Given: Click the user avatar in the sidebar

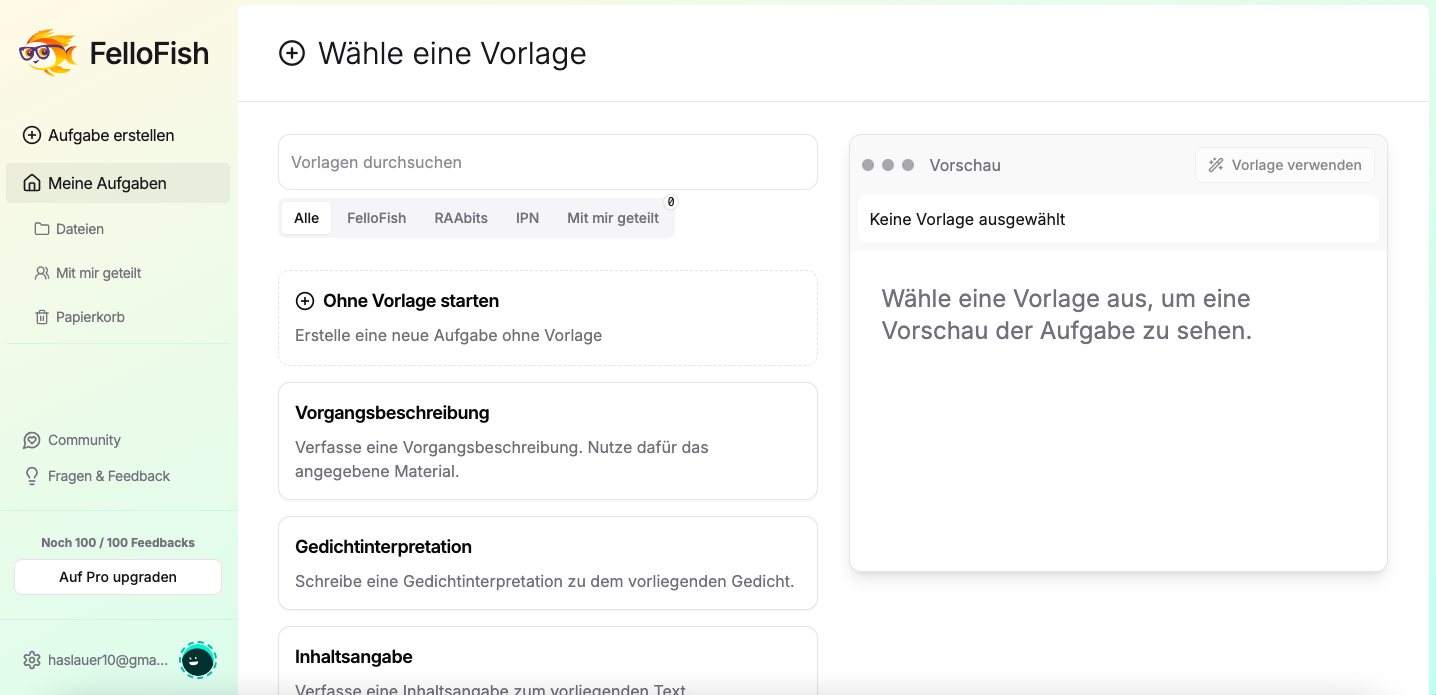Looking at the screenshot, I should (198, 660).
